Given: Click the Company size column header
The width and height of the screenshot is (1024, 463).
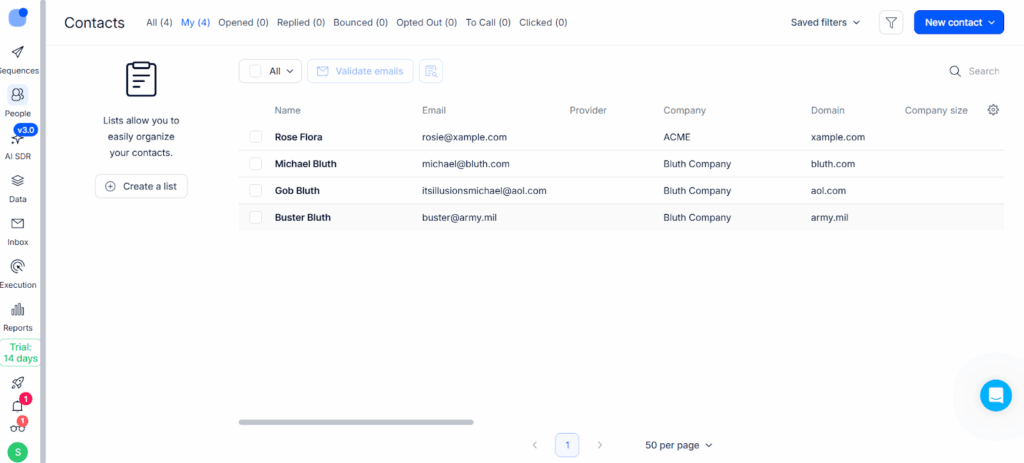Looking at the screenshot, I should tap(936, 110).
